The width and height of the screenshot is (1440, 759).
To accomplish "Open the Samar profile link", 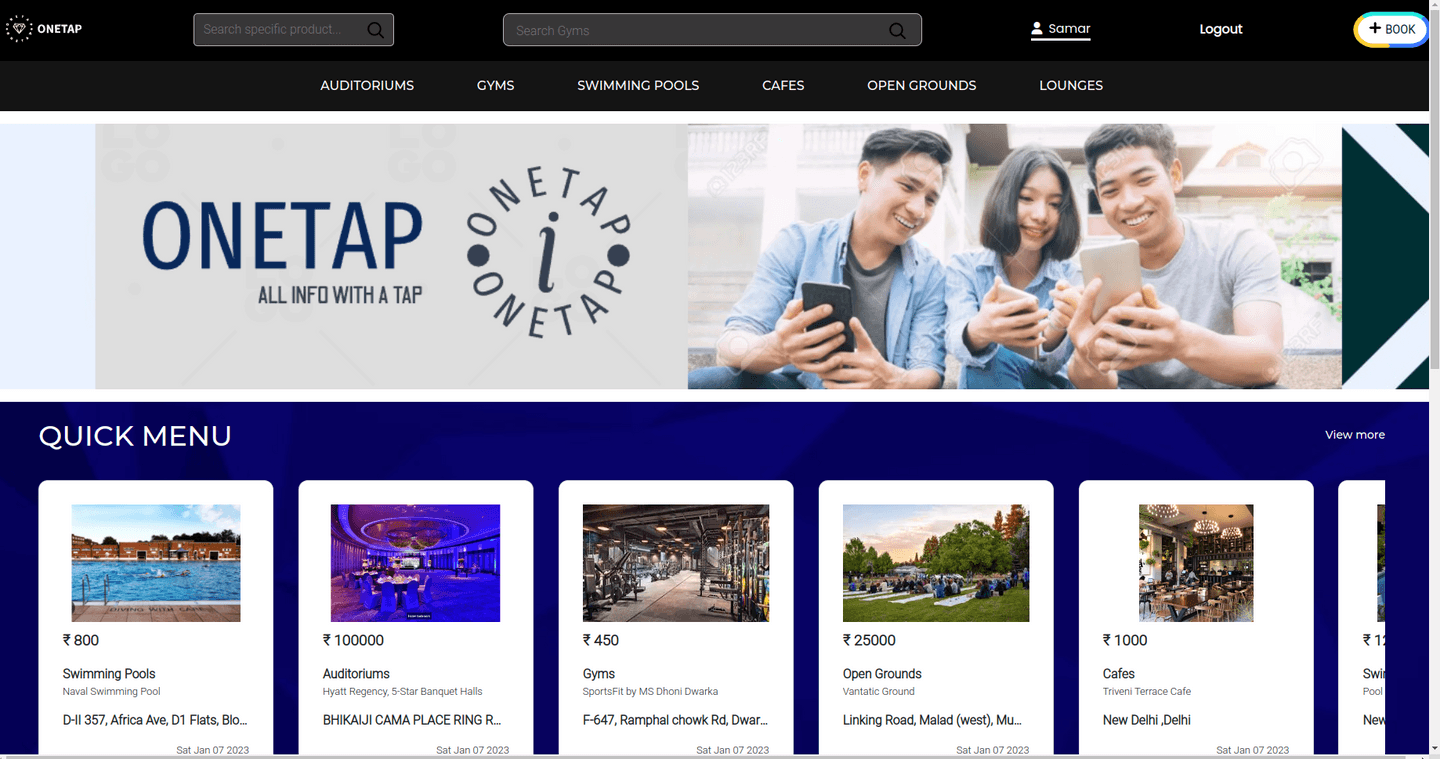I will [x=1061, y=29].
